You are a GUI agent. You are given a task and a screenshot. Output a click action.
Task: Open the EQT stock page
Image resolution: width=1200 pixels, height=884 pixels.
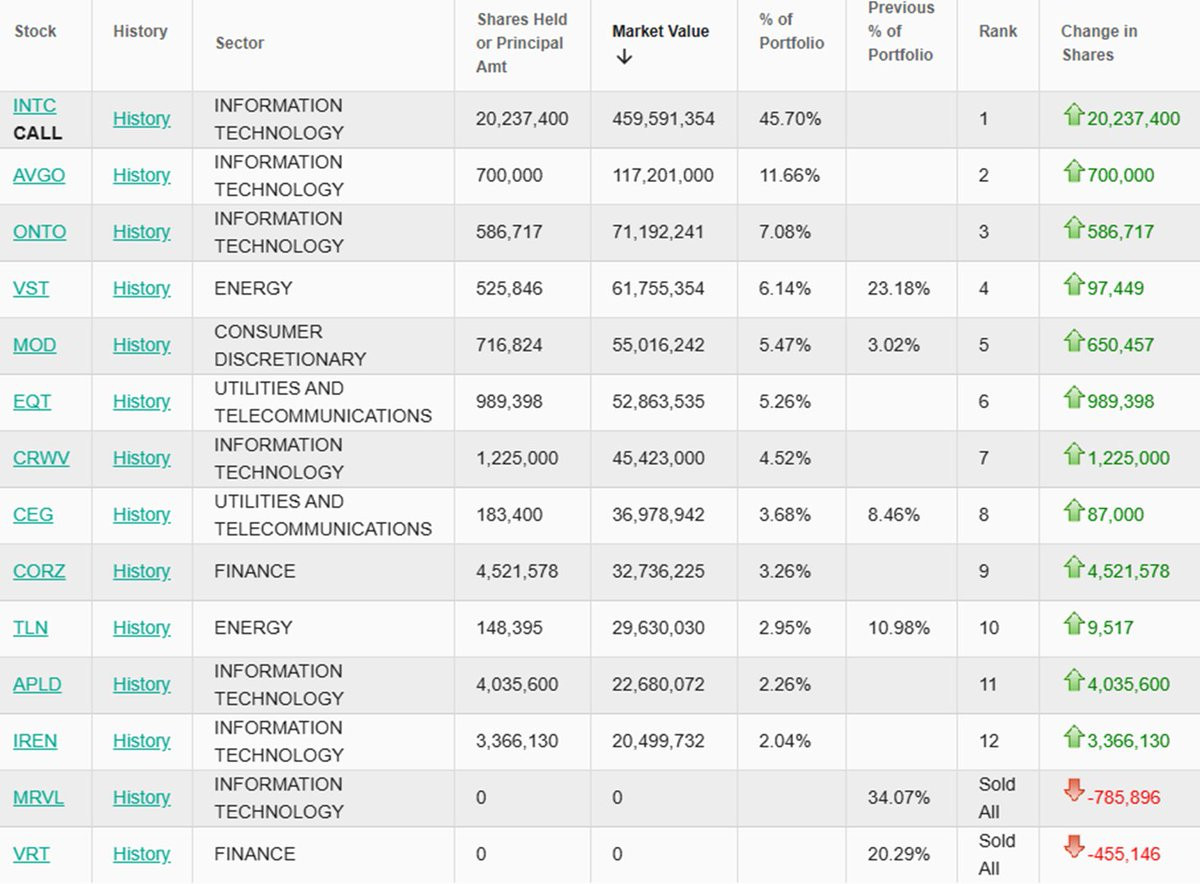pyautogui.click(x=32, y=401)
